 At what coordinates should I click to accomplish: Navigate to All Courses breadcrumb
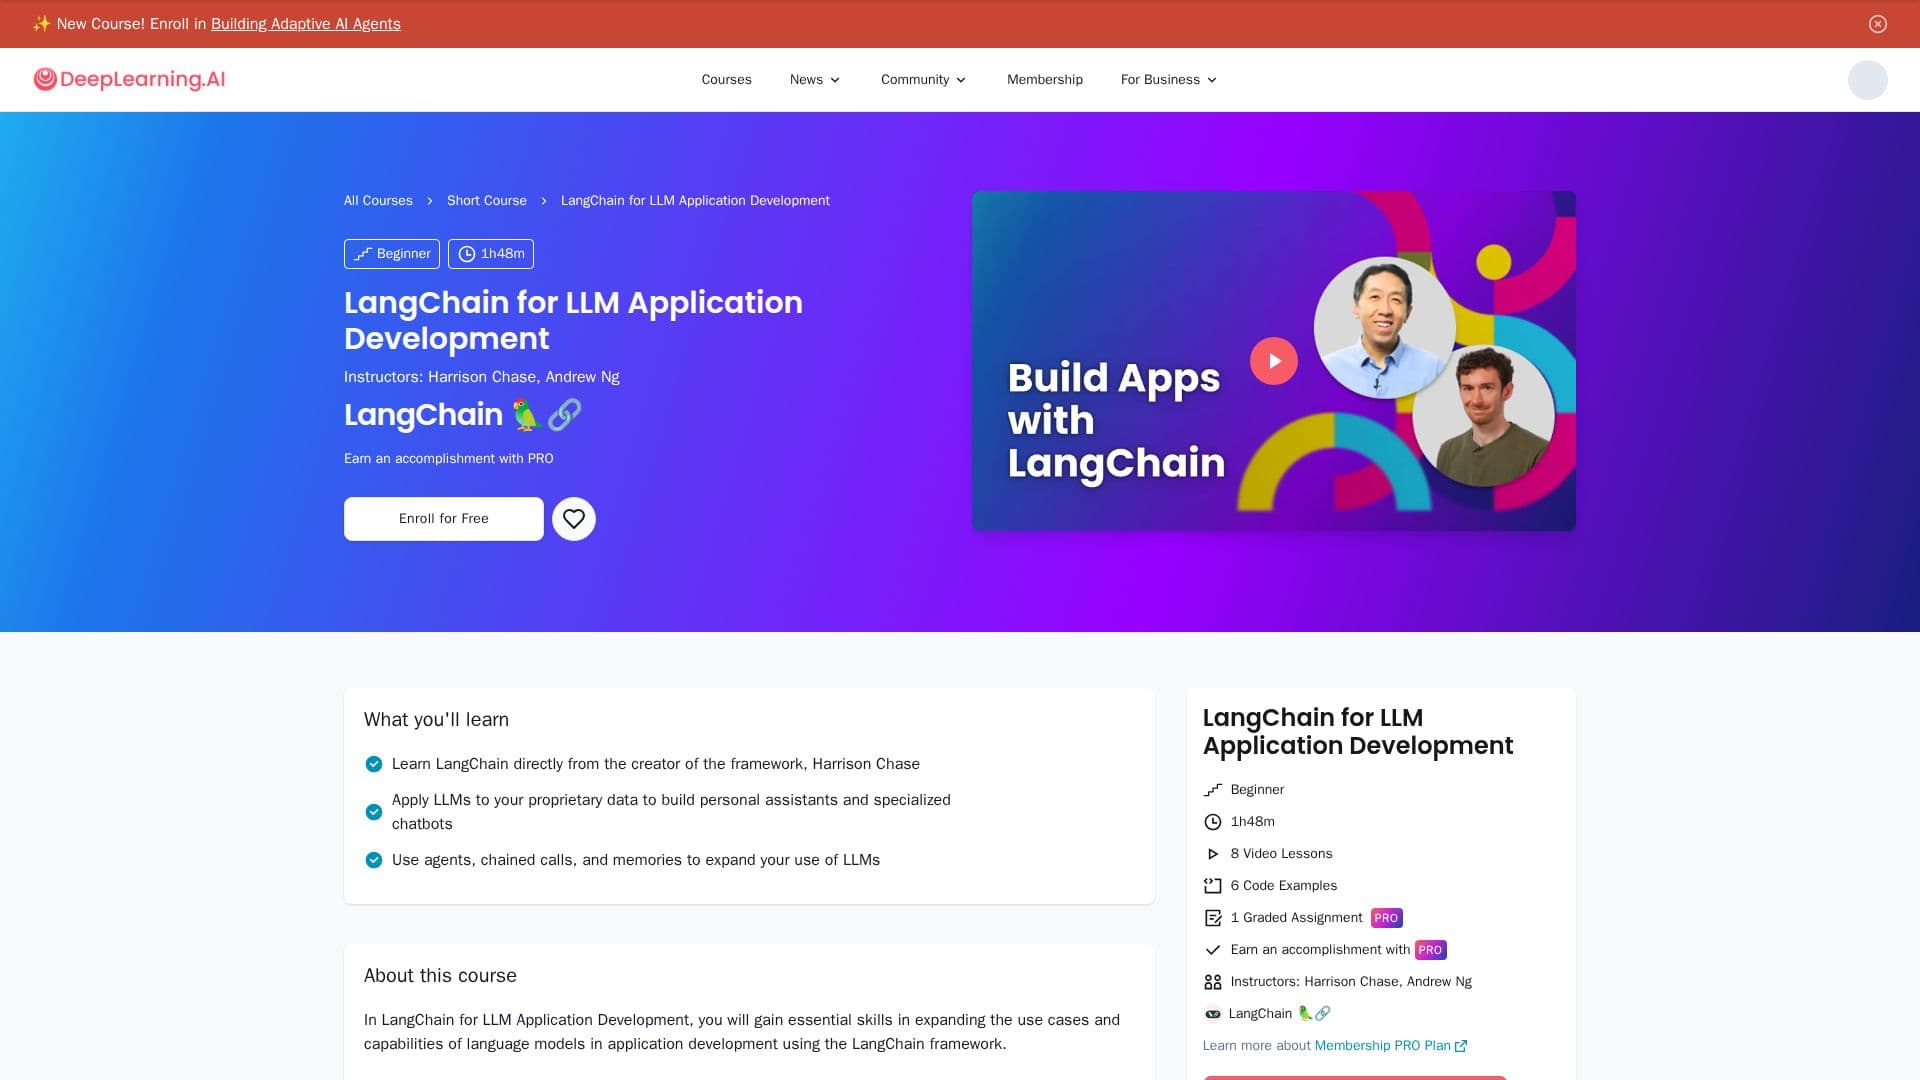(x=378, y=201)
